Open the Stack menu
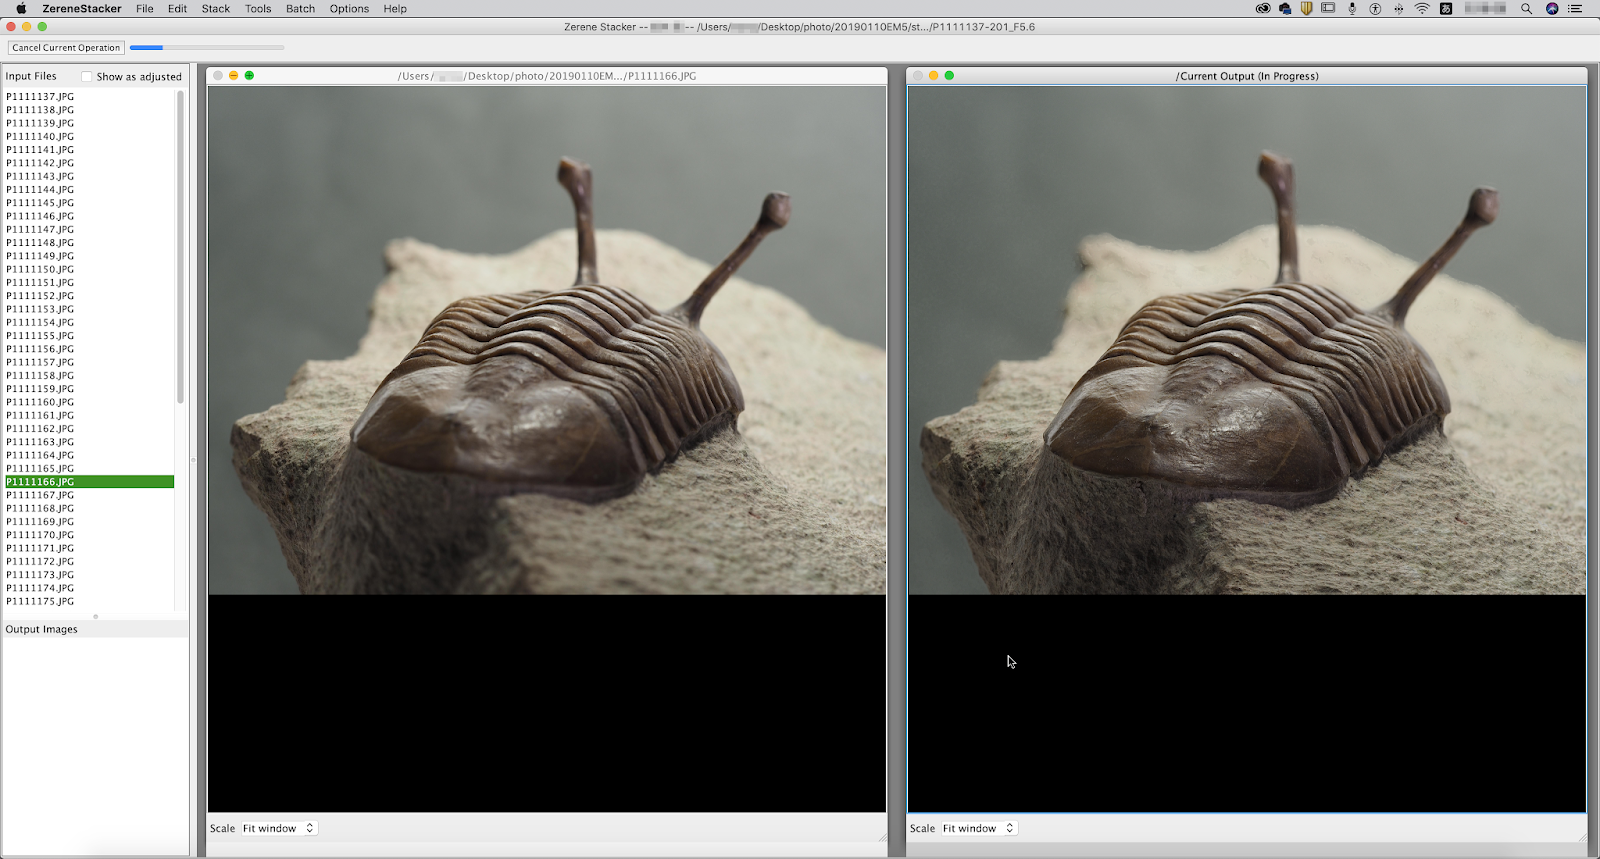 tap(215, 8)
